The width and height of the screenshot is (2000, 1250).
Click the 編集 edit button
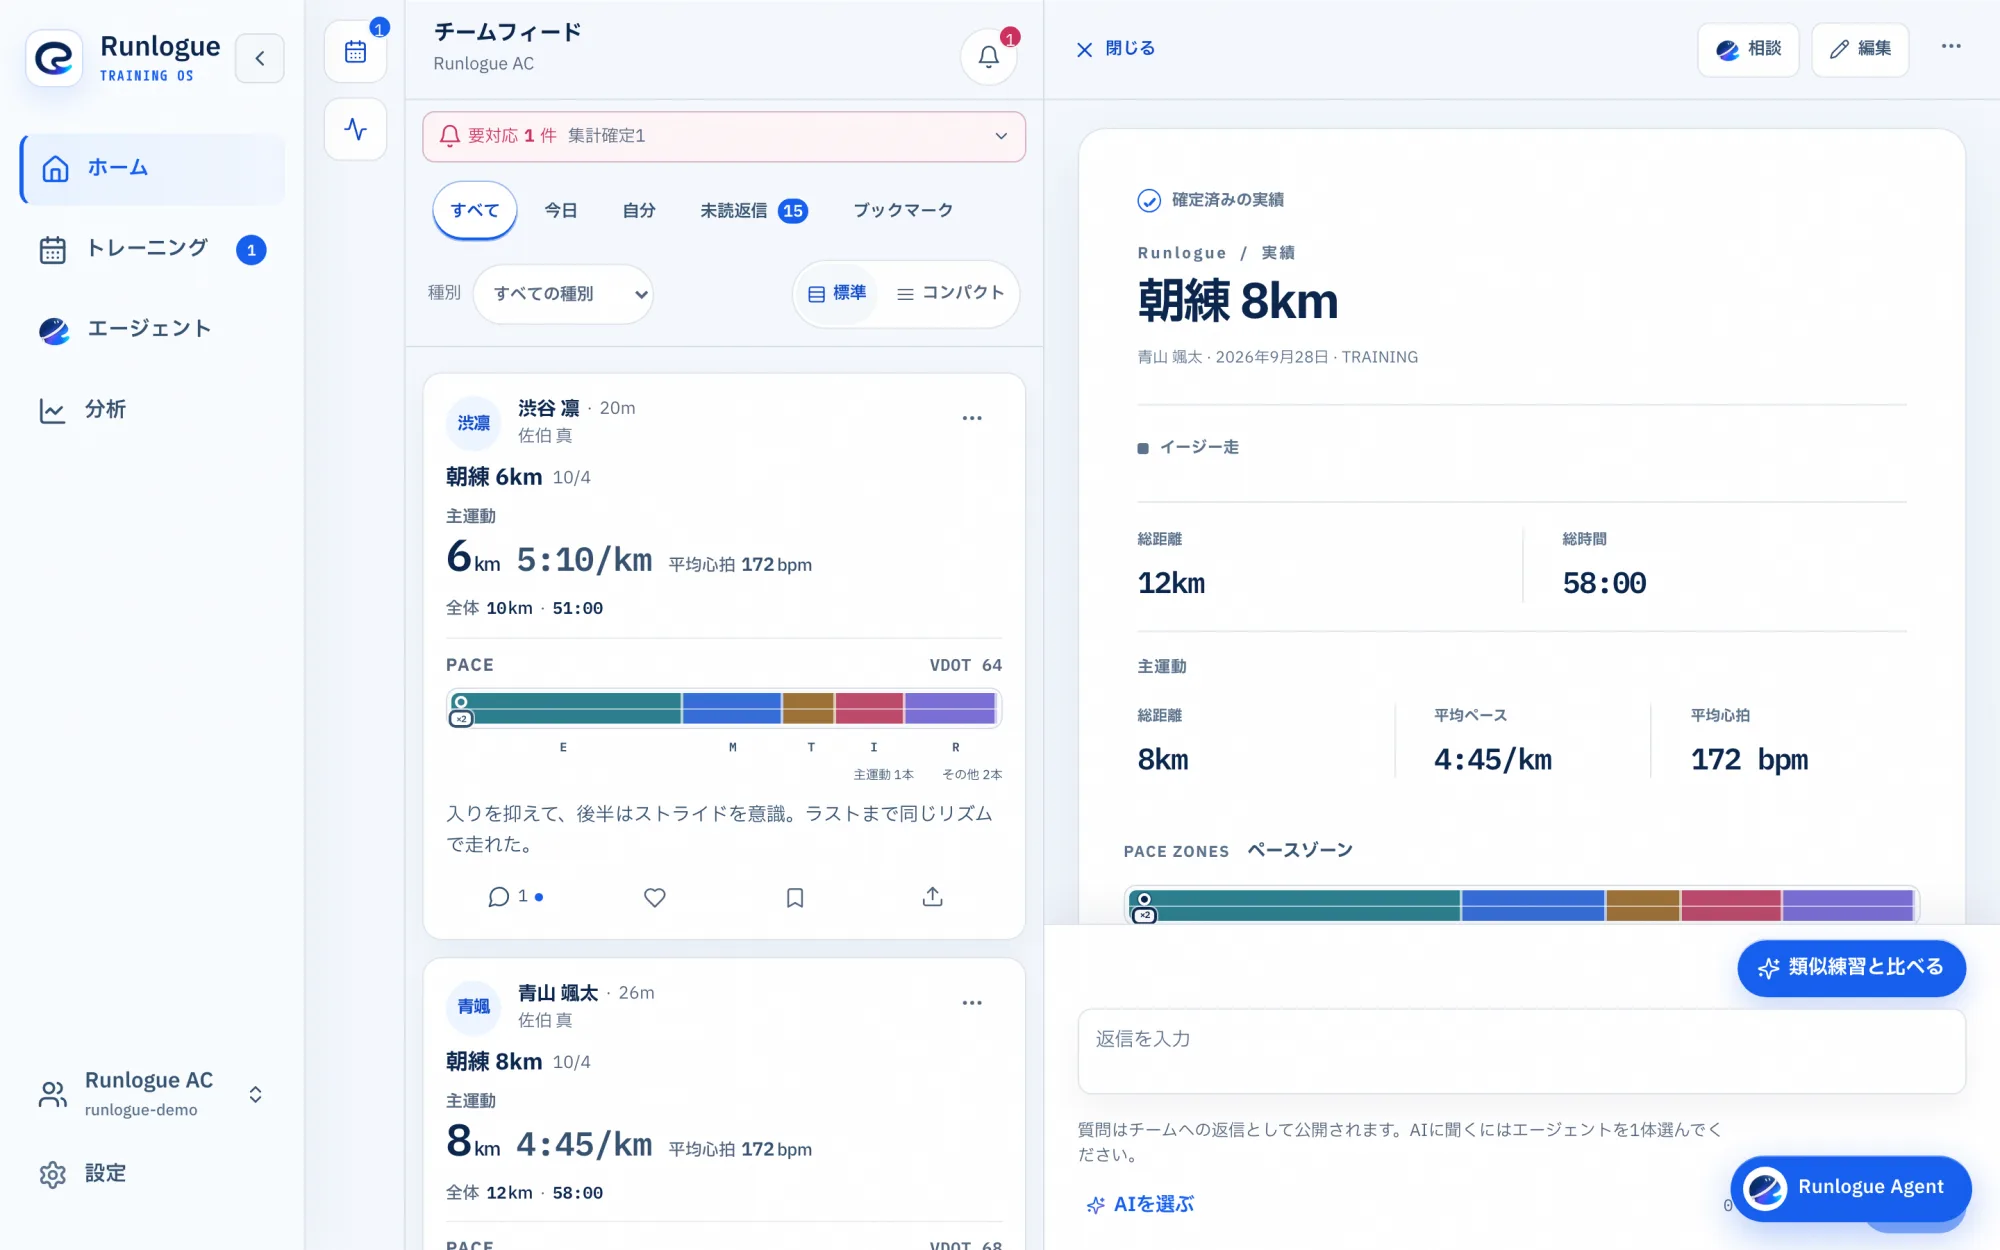(x=1860, y=49)
